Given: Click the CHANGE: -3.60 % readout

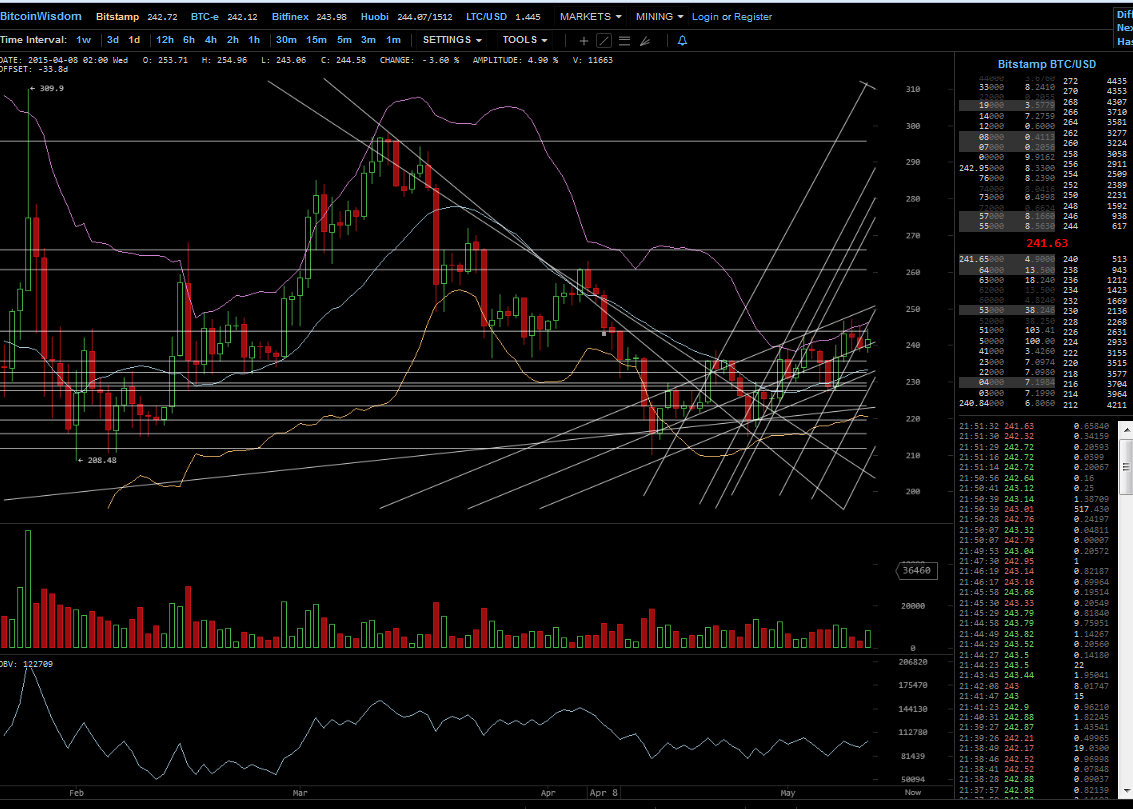Looking at the screenshot, I should pyautogui.click(x=419, y=60).
